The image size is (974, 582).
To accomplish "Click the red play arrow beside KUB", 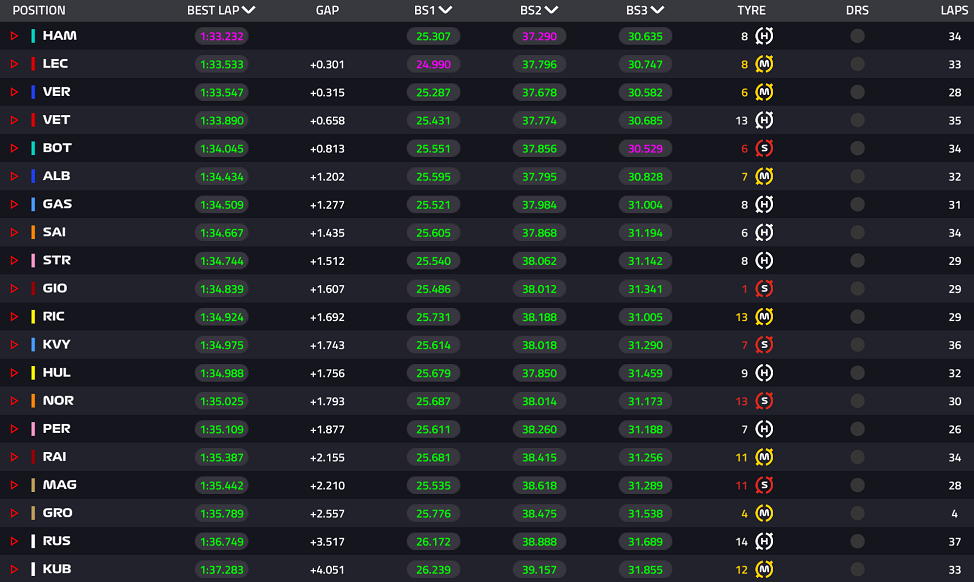I will point(14,569).
